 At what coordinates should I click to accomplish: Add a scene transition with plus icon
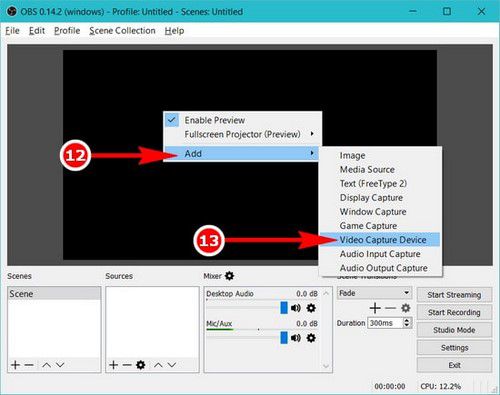(375, 308)
